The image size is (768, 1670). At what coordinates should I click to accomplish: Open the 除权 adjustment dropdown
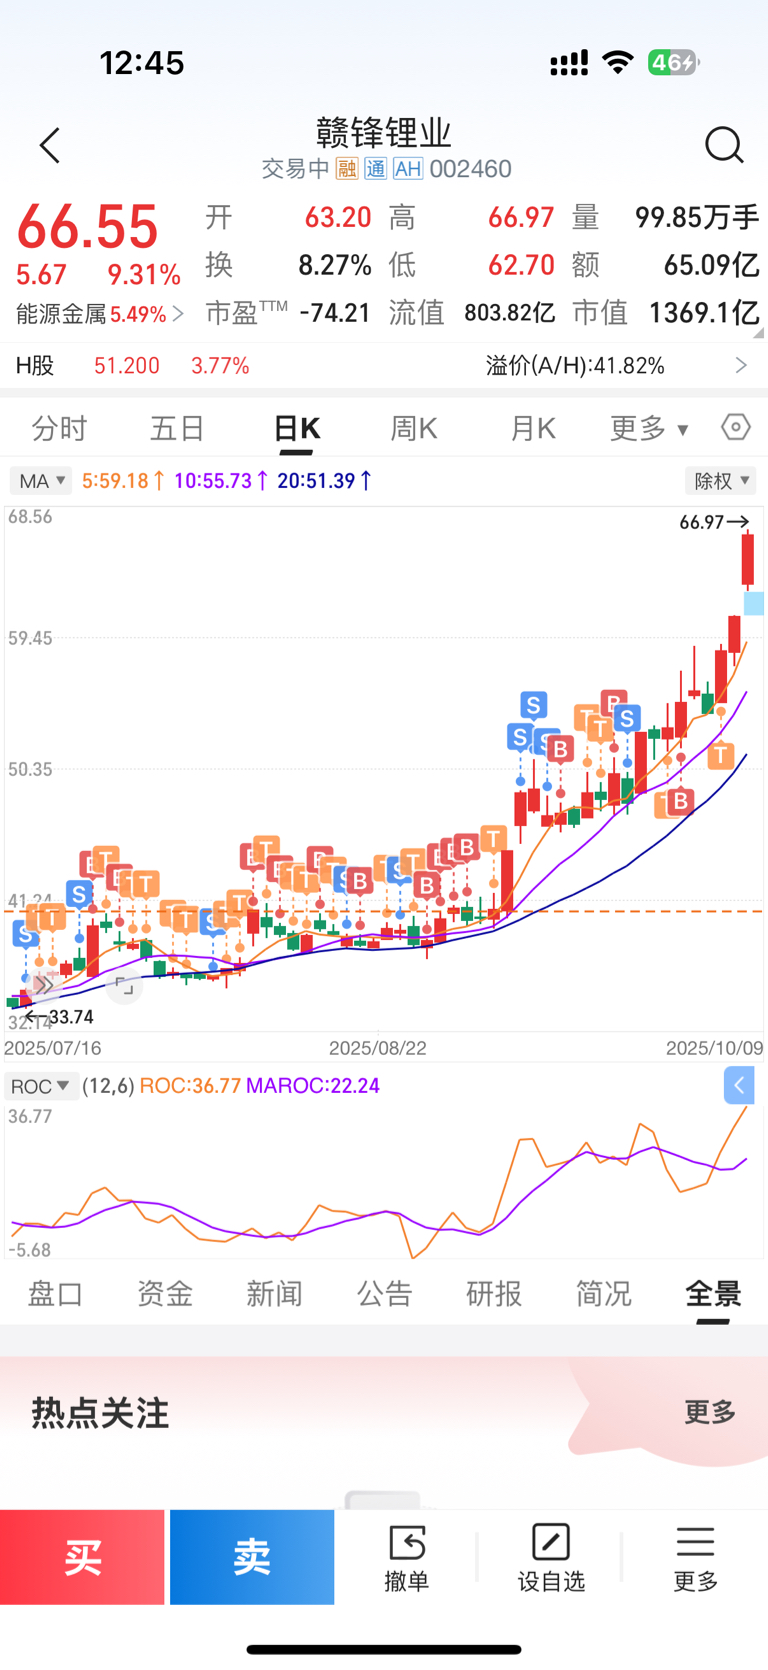tap(721, 481)
